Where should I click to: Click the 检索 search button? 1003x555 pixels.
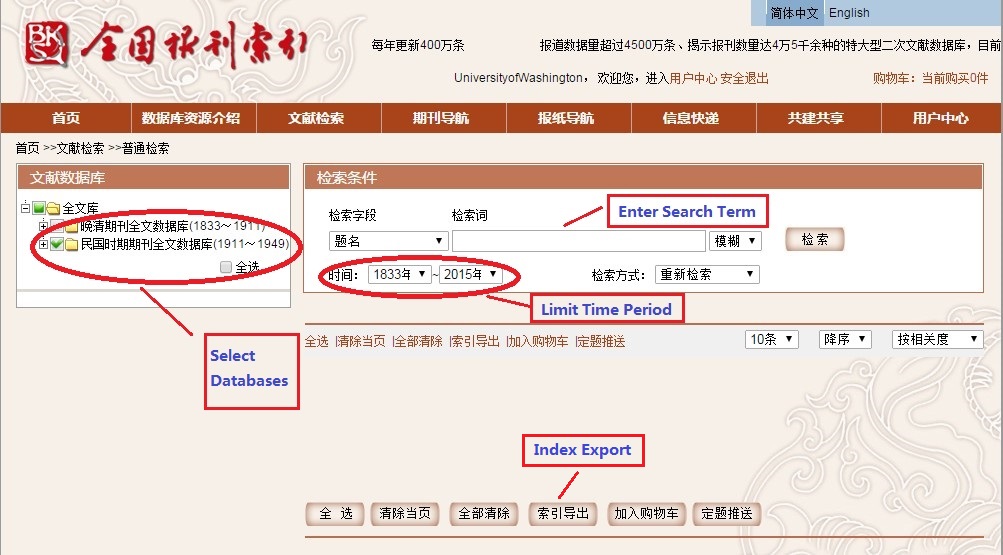pyautogui.click(x=815, y=240)
